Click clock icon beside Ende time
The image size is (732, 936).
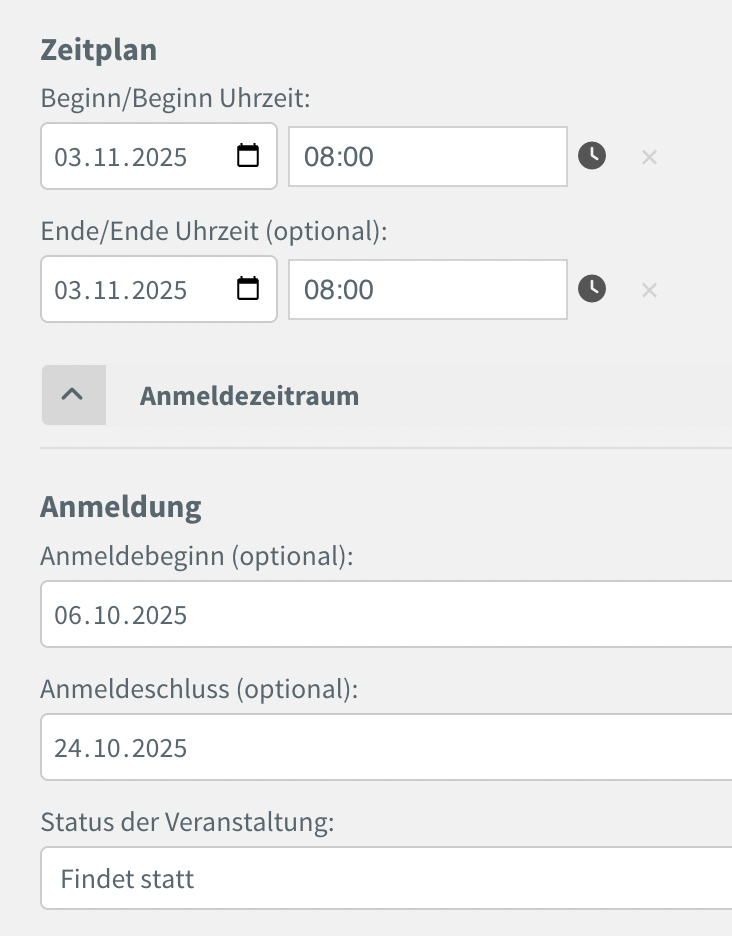592,289
